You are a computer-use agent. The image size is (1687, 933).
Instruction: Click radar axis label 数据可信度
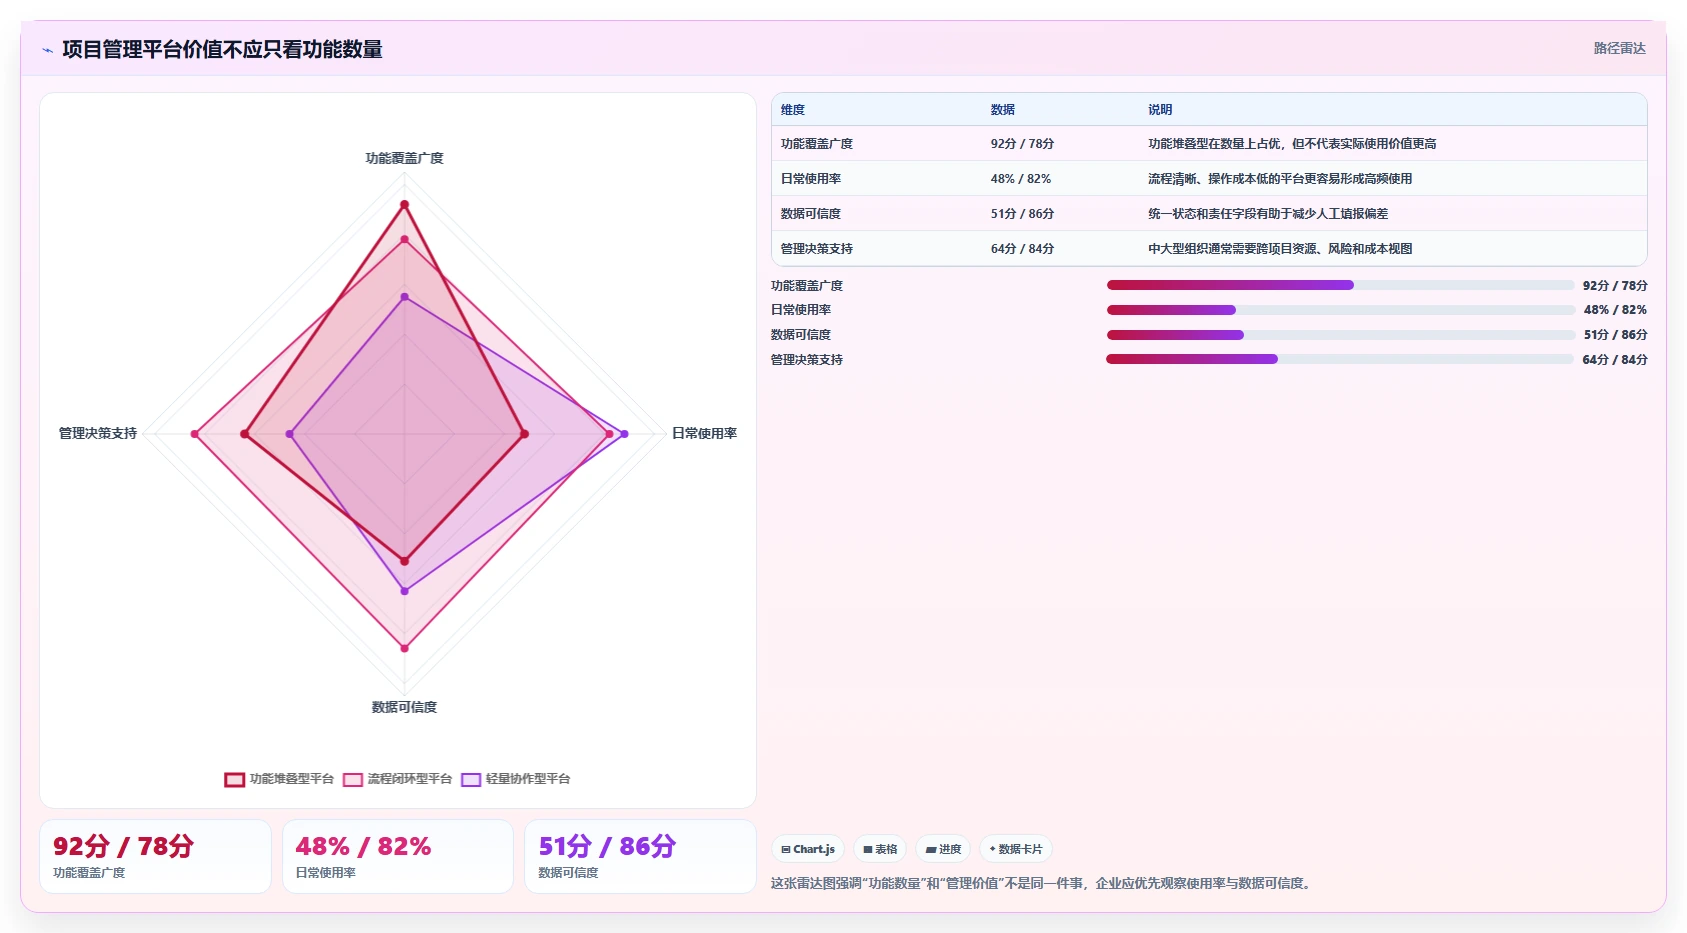[404, 707]
